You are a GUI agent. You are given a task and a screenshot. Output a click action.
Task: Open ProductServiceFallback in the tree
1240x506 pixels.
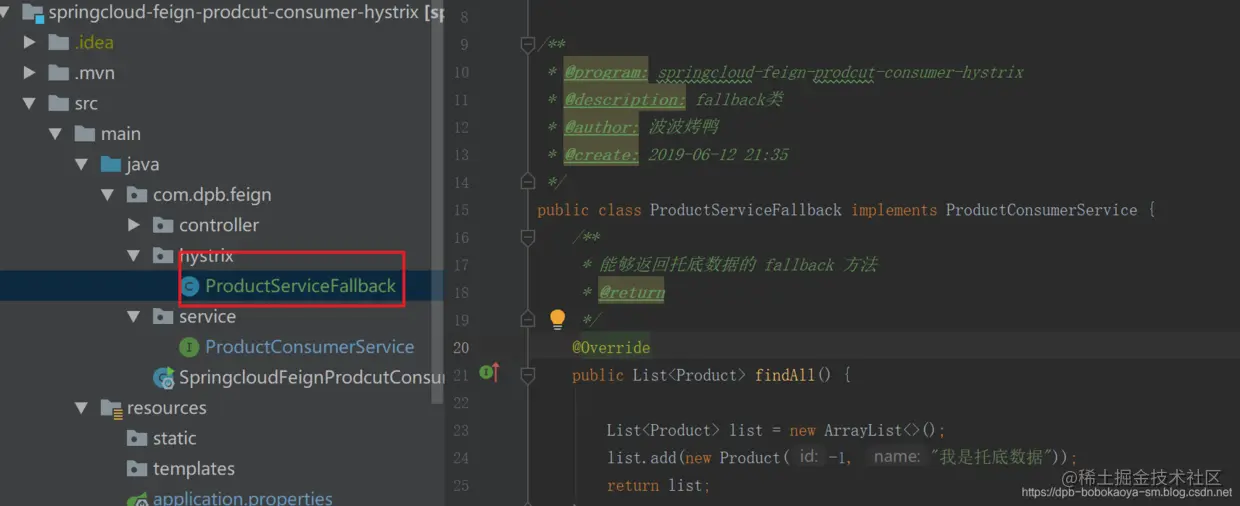(x=301, y=286)
